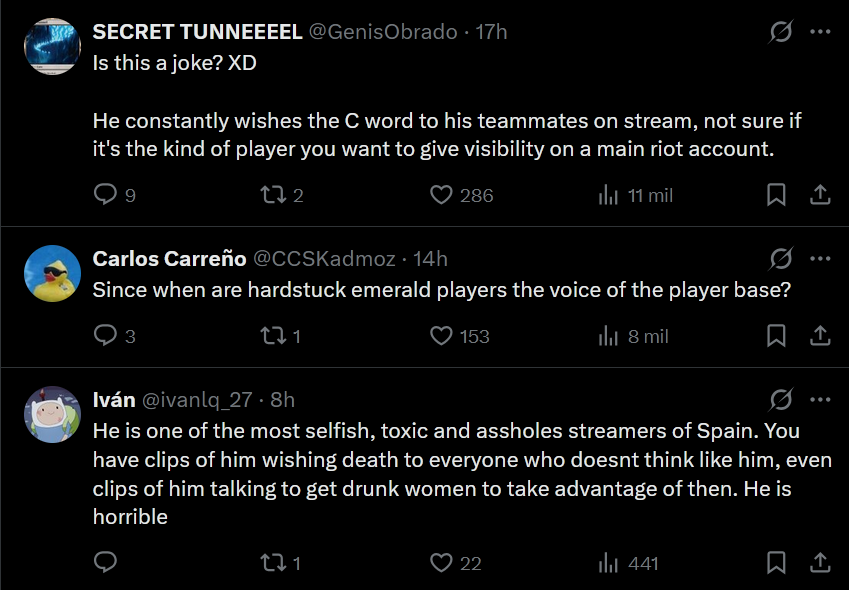849x590 pixels.
Task: Bookmark Carlos Carreño's post
Action: pos(776,336)
